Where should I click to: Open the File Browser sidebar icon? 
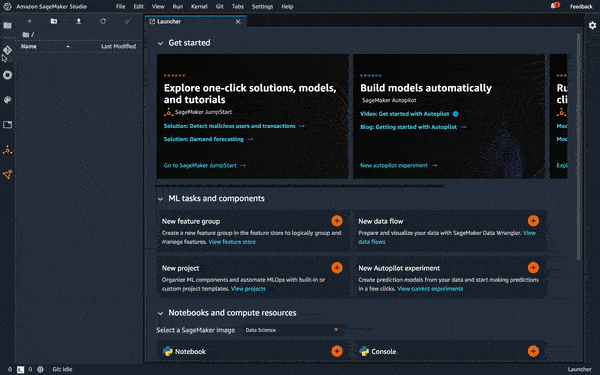(x=7, y=25)
